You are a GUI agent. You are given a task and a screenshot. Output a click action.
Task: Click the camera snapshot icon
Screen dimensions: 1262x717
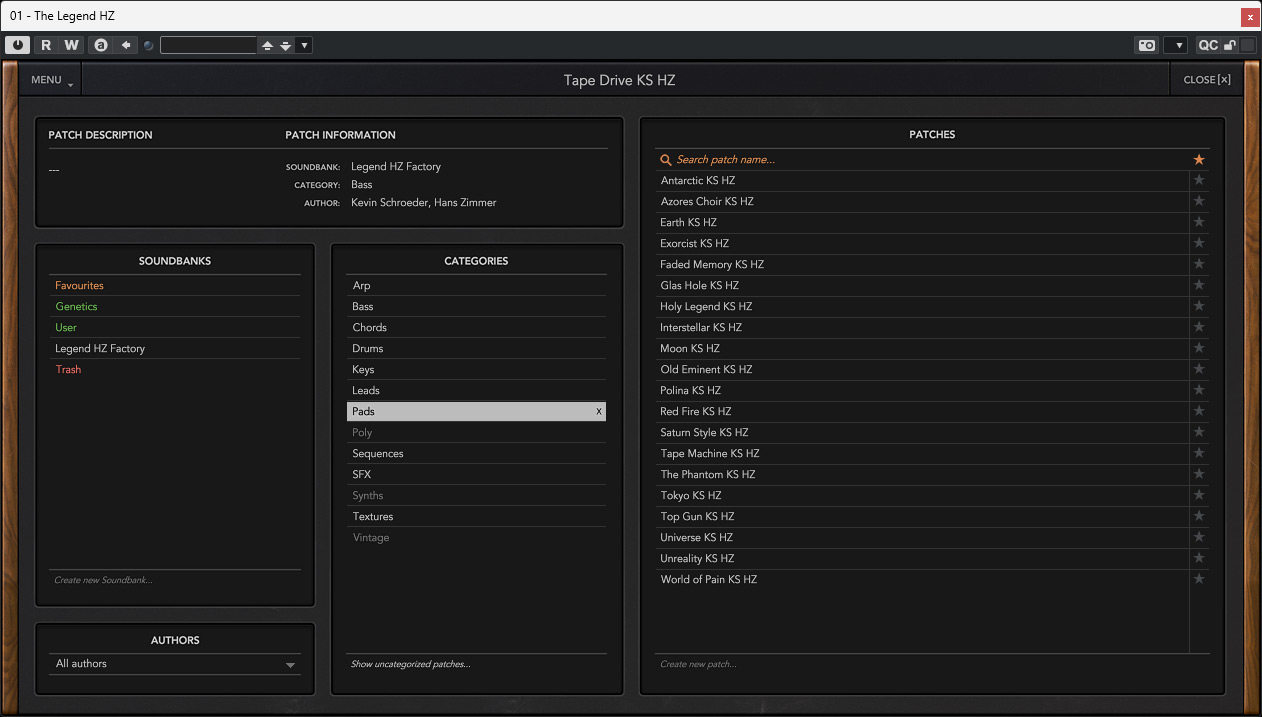1146,45
